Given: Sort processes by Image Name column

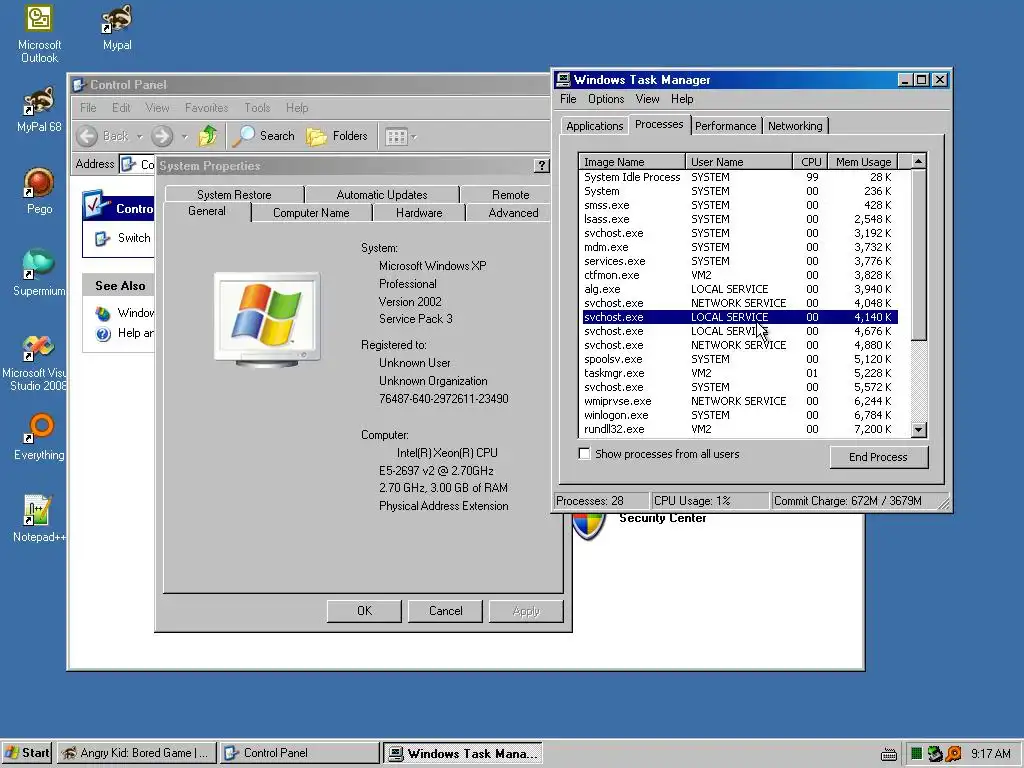Looking at the screenshot, I should click(632, 162).
